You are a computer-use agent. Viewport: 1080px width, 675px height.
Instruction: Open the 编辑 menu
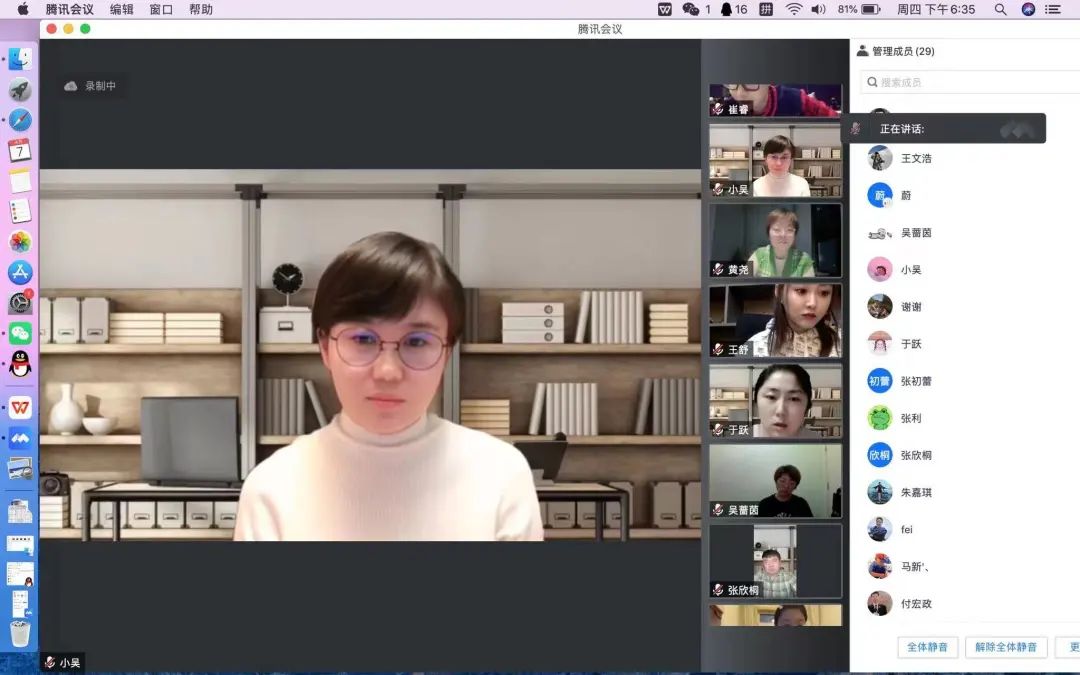[122, 9]
